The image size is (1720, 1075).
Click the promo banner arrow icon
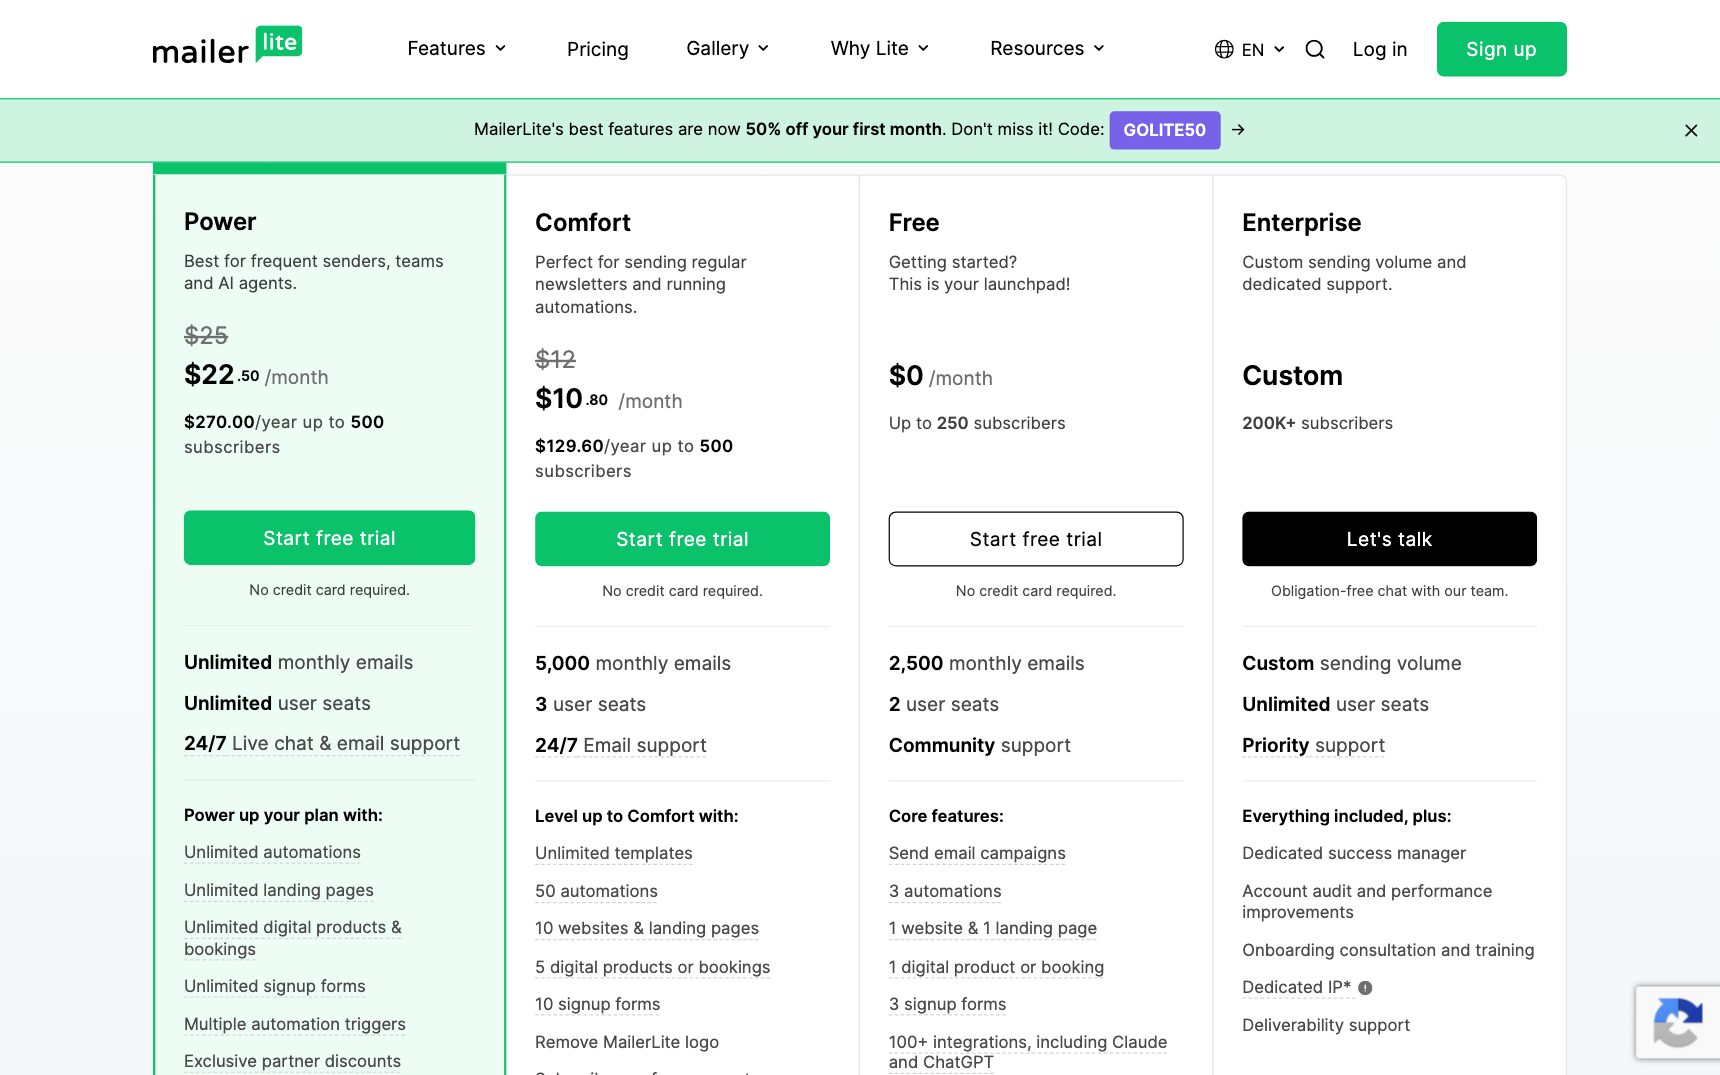coord(1238,130)
